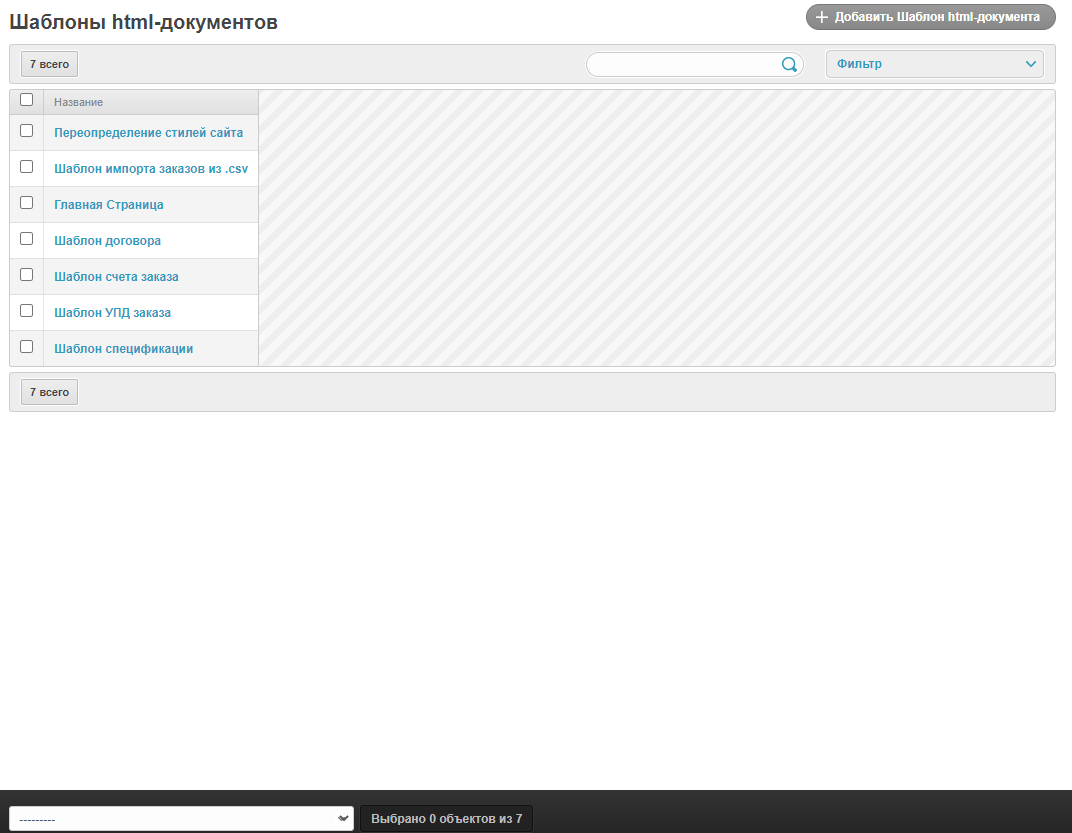Click the plus icon to add a template
Viewport: 1072px width, 833px height.
pyautogui.click(x=822, y=17)
